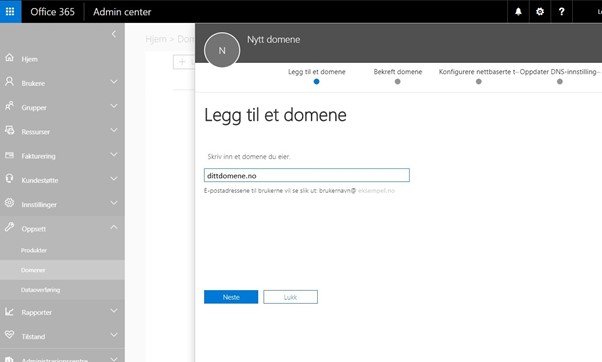Select the Oppdater DNS-innstilling step

(x=560, y=76)
